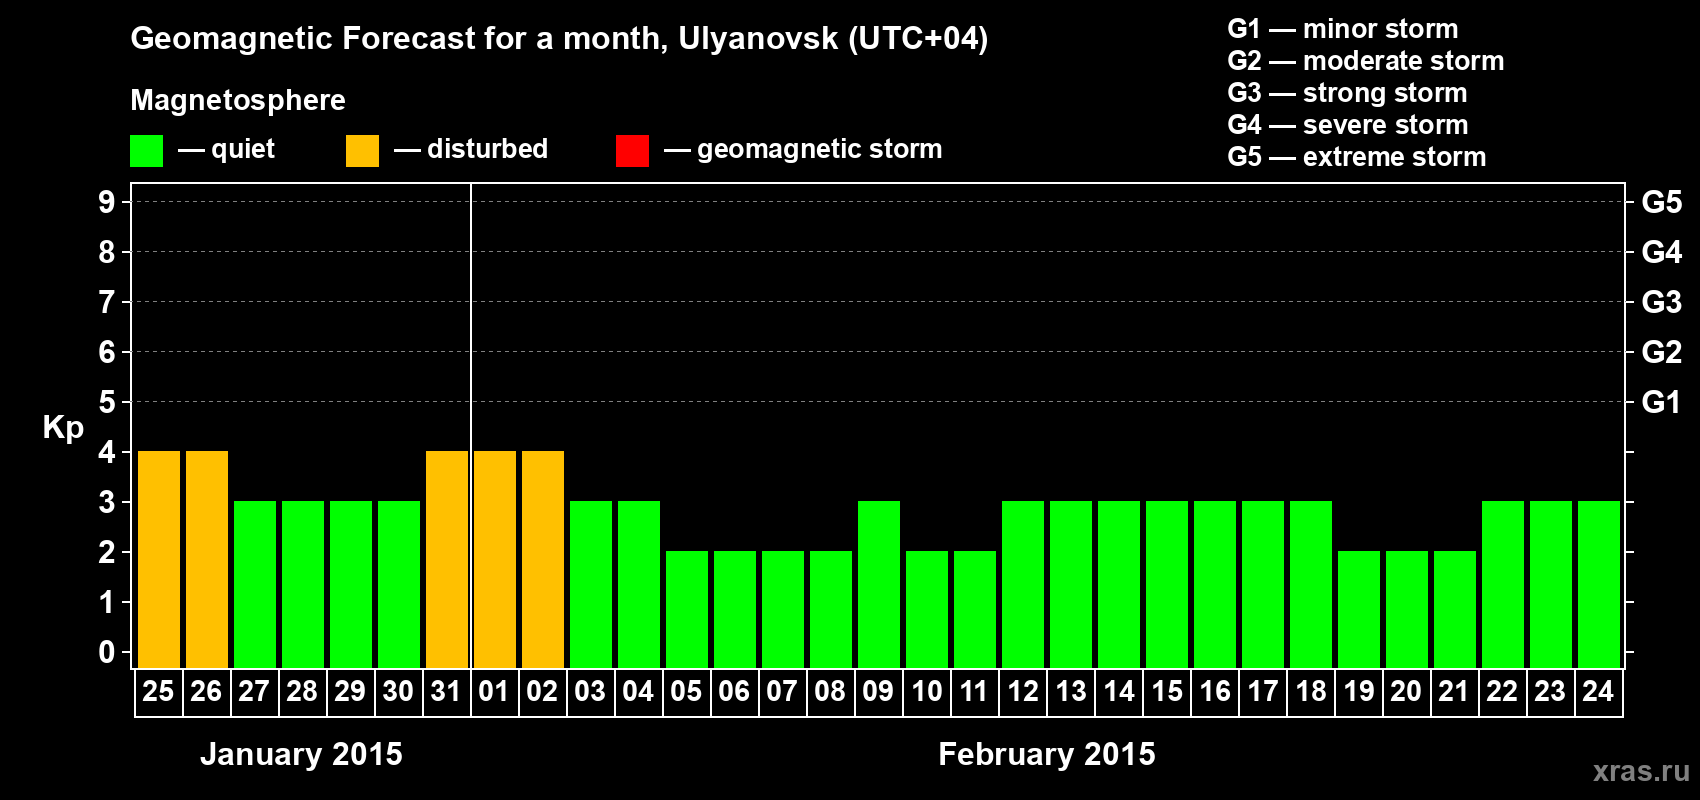
Task: Click the date label 04
Action: 638,692
